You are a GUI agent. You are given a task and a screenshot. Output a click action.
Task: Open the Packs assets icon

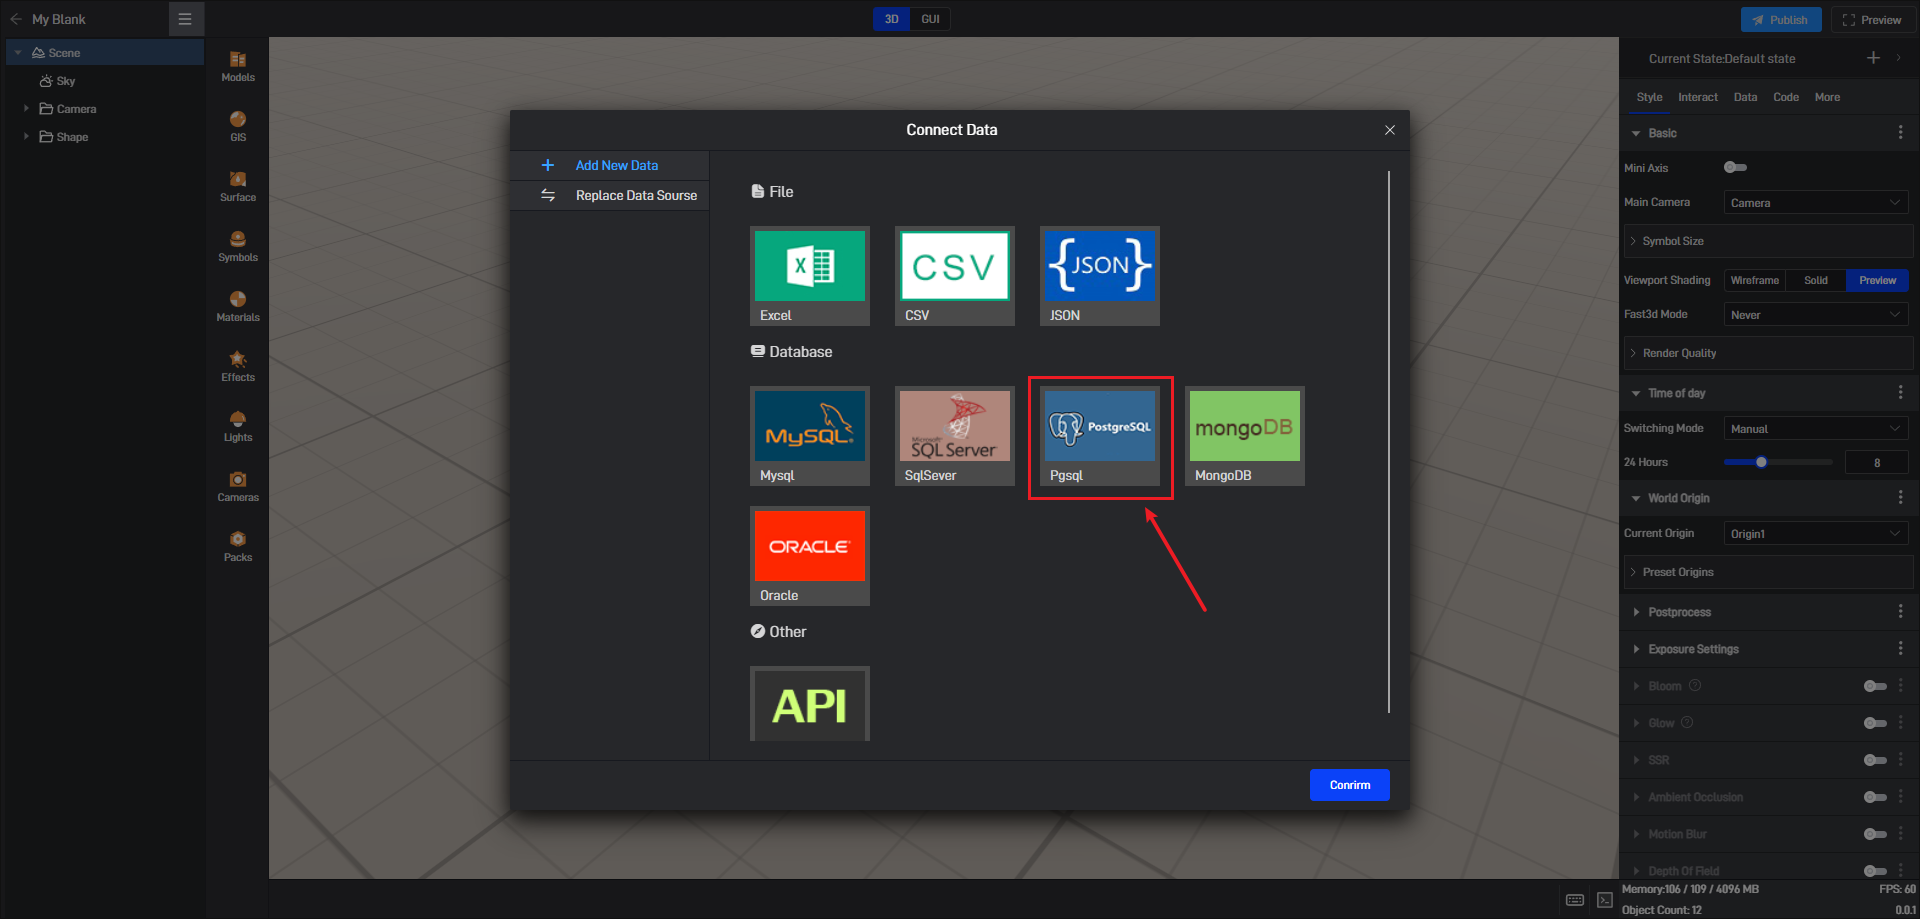click(238, 546)
